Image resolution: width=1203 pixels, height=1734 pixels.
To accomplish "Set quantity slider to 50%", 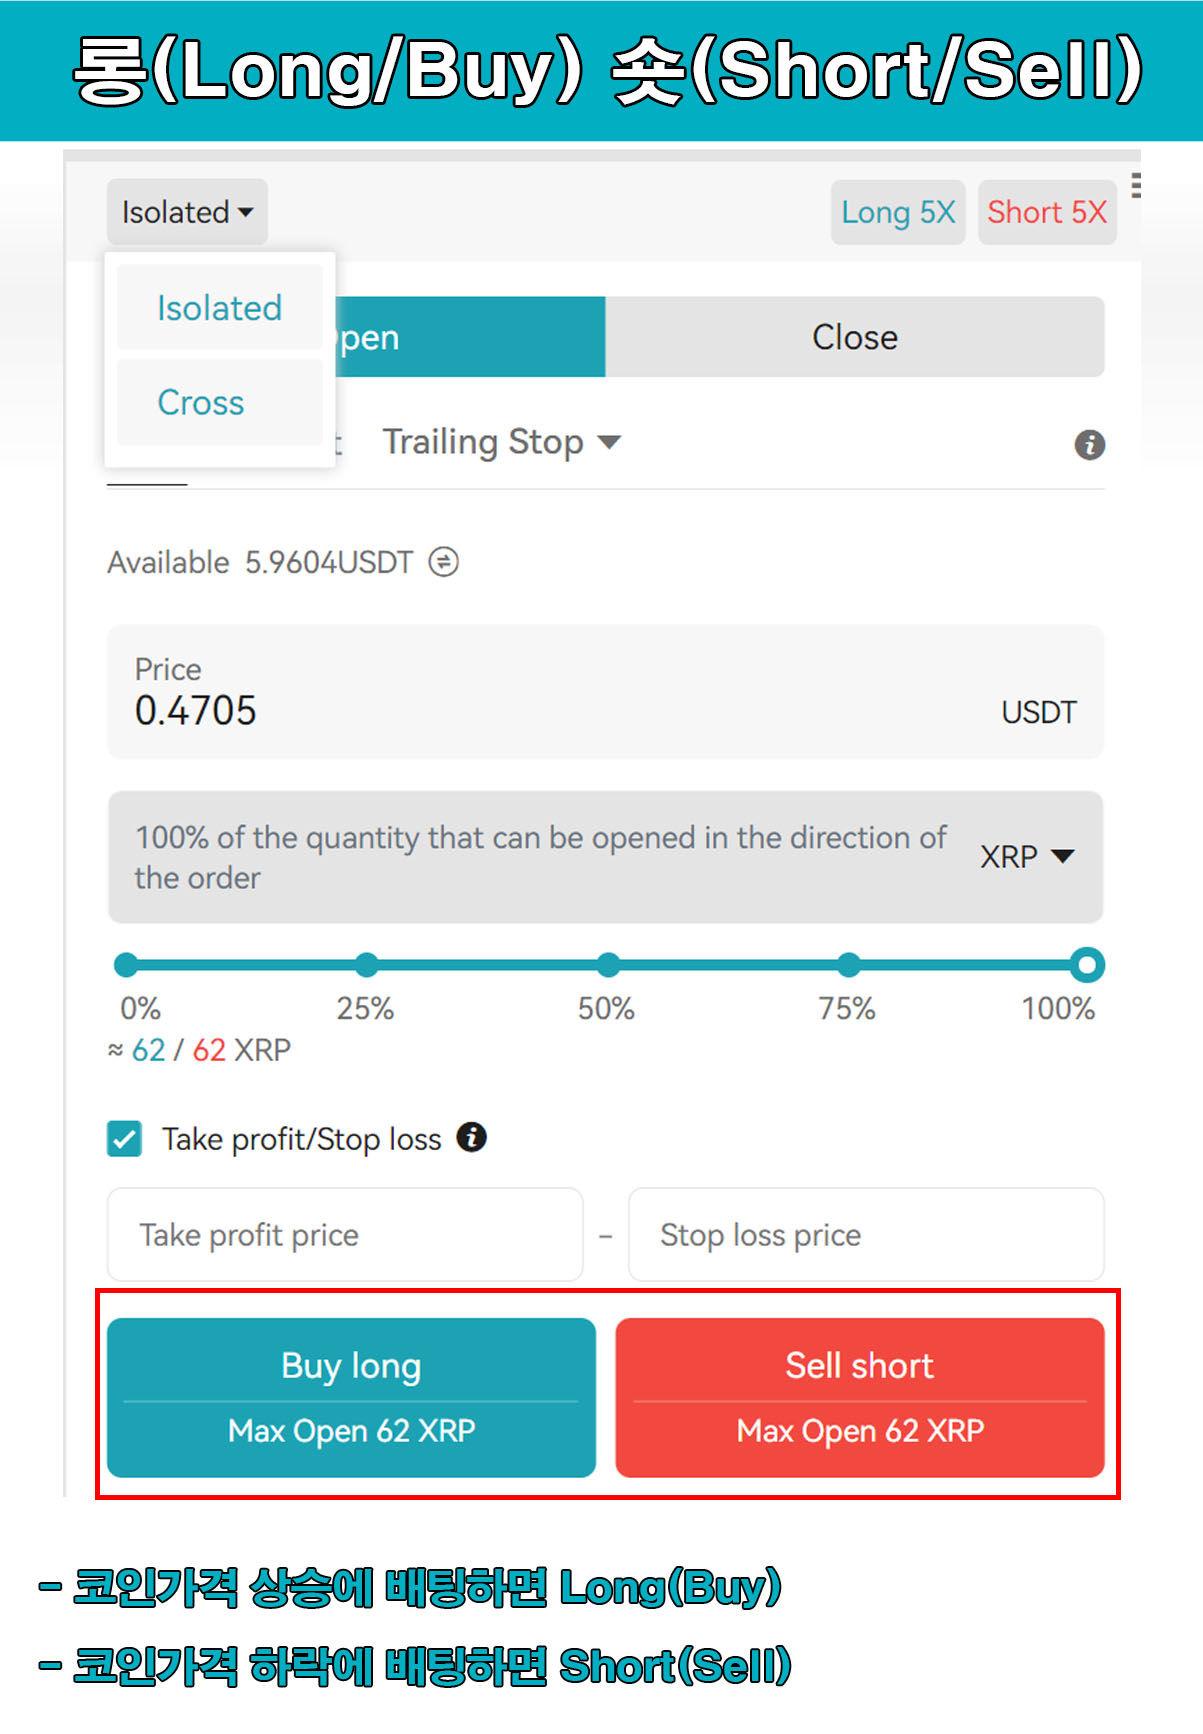I will (608, 965).
